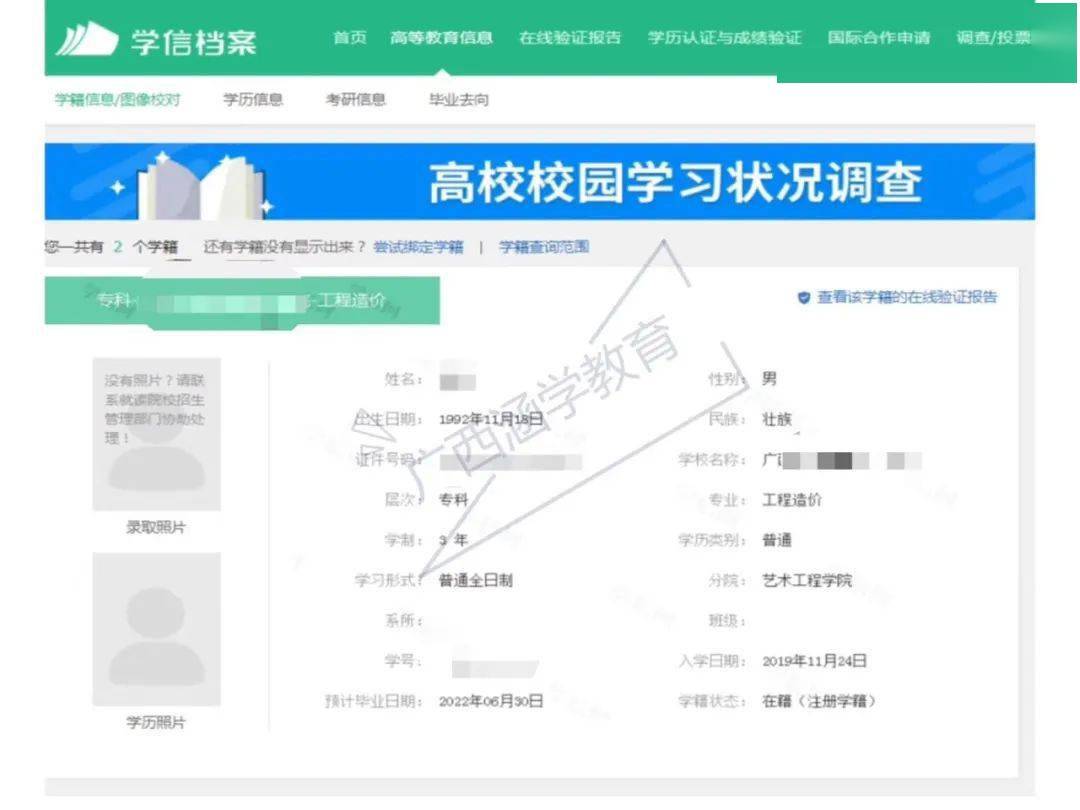Click the books illustration on the banner

click(198, 185)
